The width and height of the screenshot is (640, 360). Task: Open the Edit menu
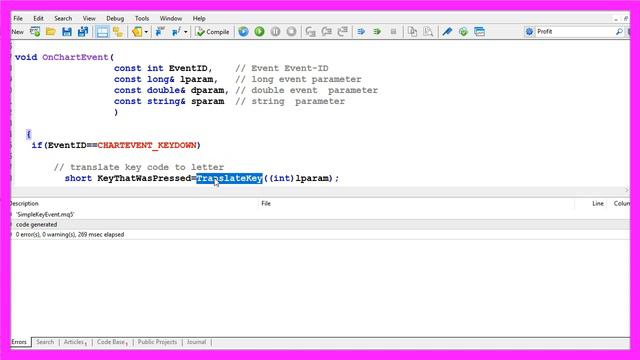coord(38,18)
